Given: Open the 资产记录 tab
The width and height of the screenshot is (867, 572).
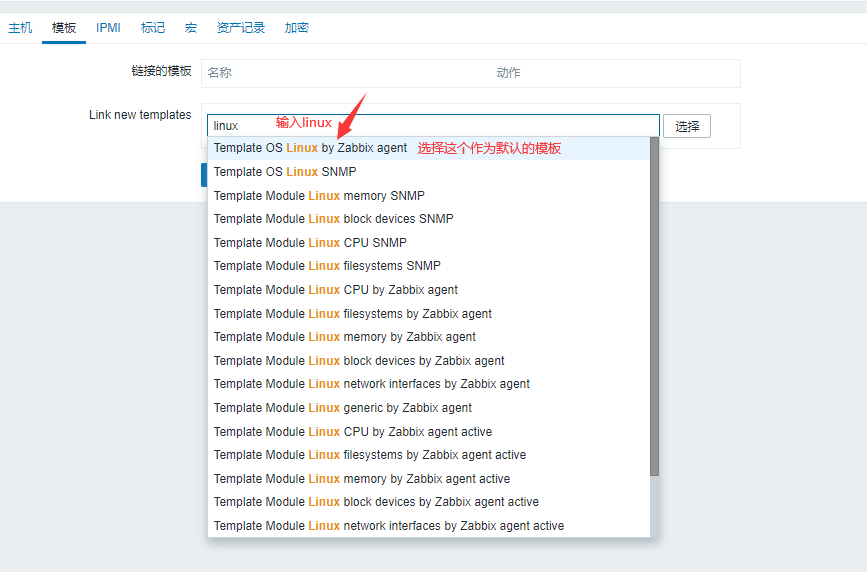Looking at the screenshot, I should pyautogui.click(x=241, y=28).
